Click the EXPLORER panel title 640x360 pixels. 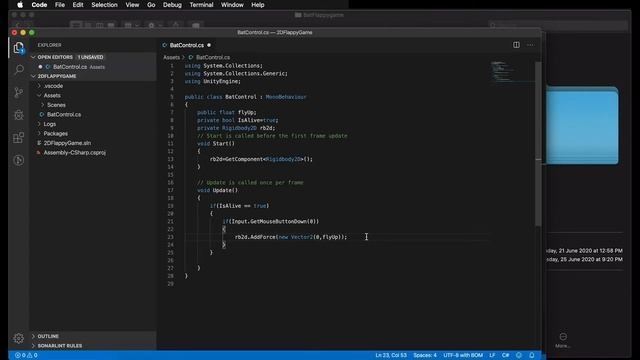click(x=49, y=45)
